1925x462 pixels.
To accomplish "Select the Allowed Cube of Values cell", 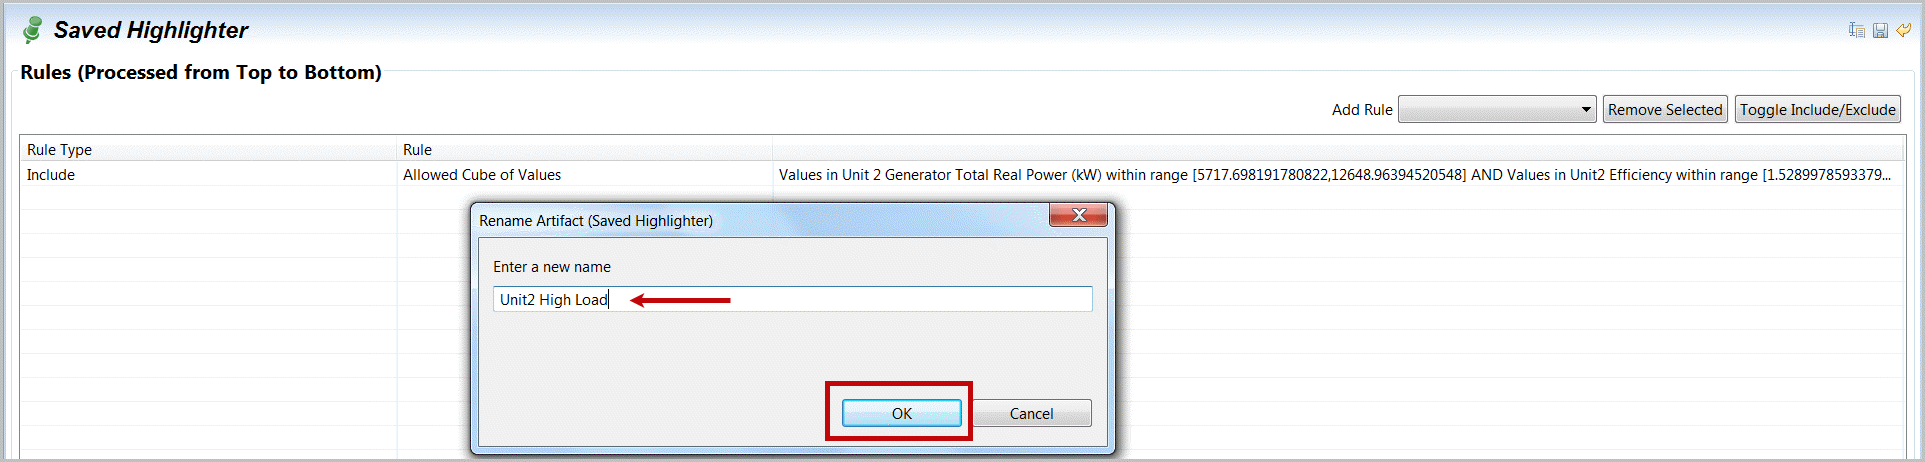I will click(x=482, y=175).
